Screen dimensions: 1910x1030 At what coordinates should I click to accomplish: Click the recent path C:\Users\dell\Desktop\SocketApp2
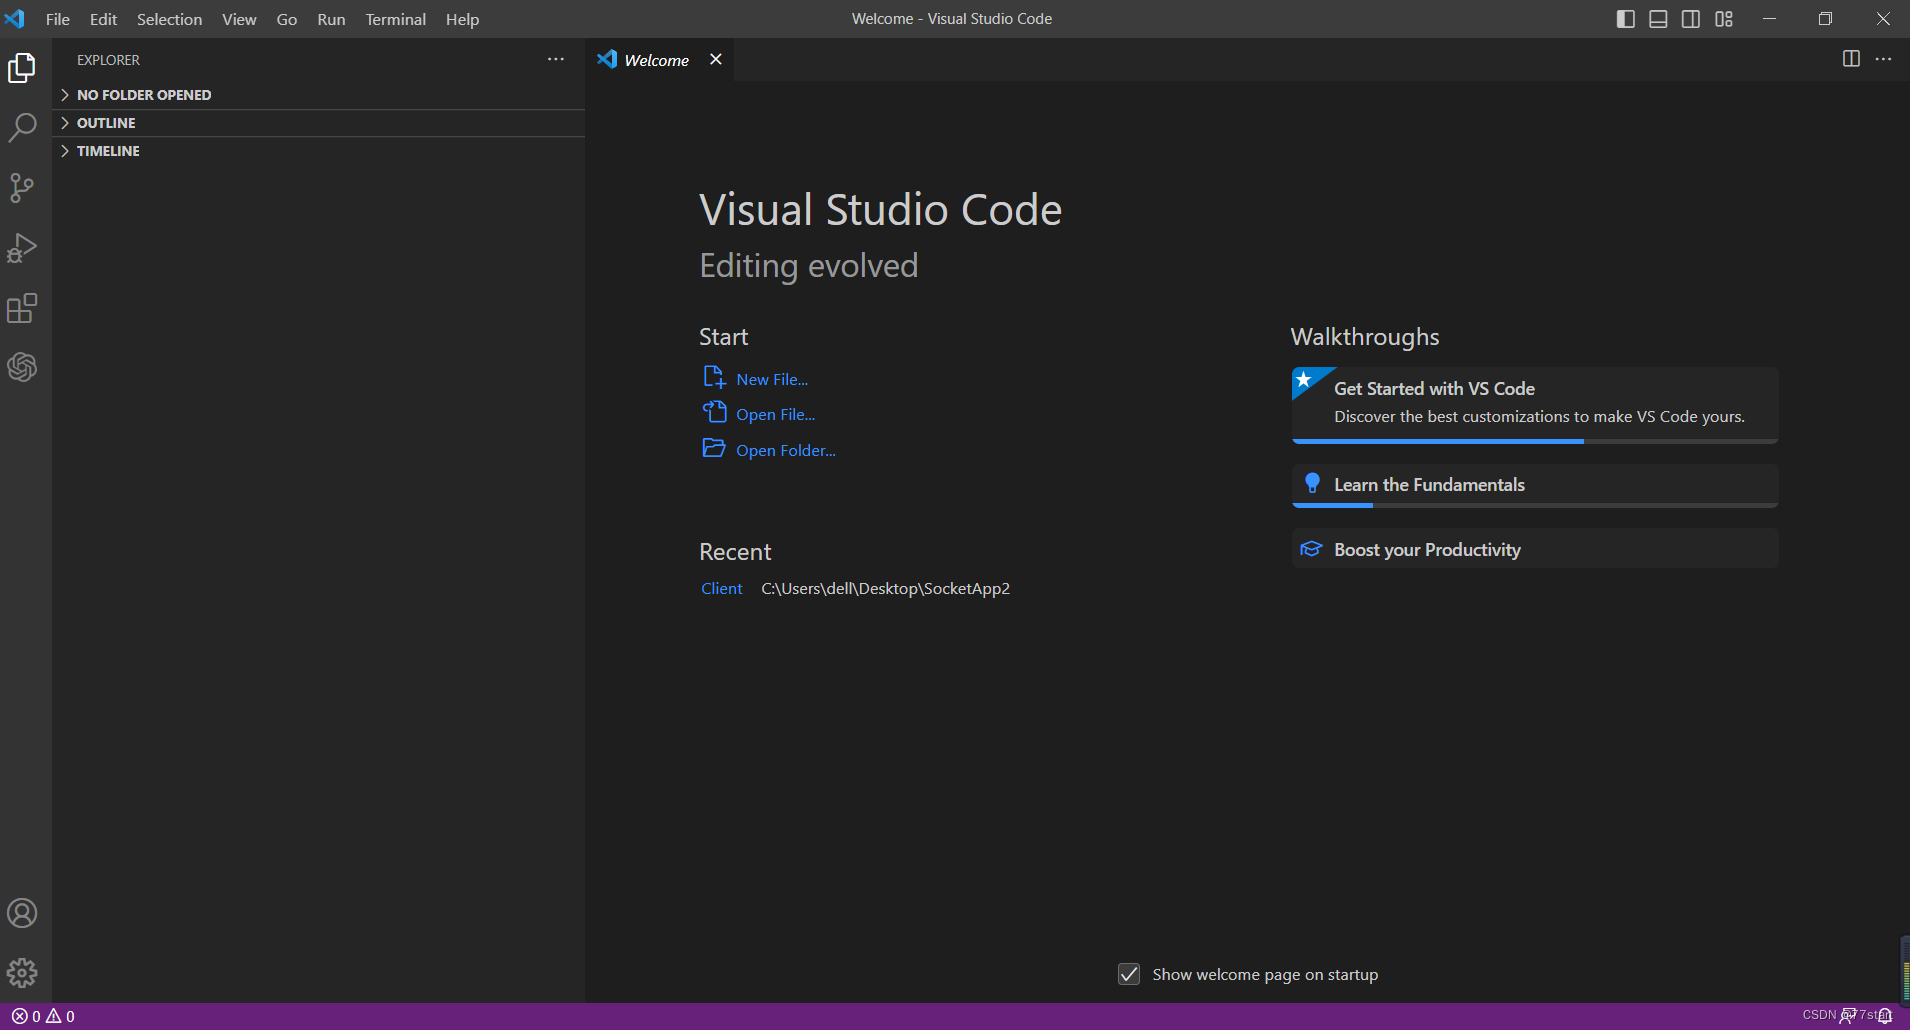pos(885,588)
